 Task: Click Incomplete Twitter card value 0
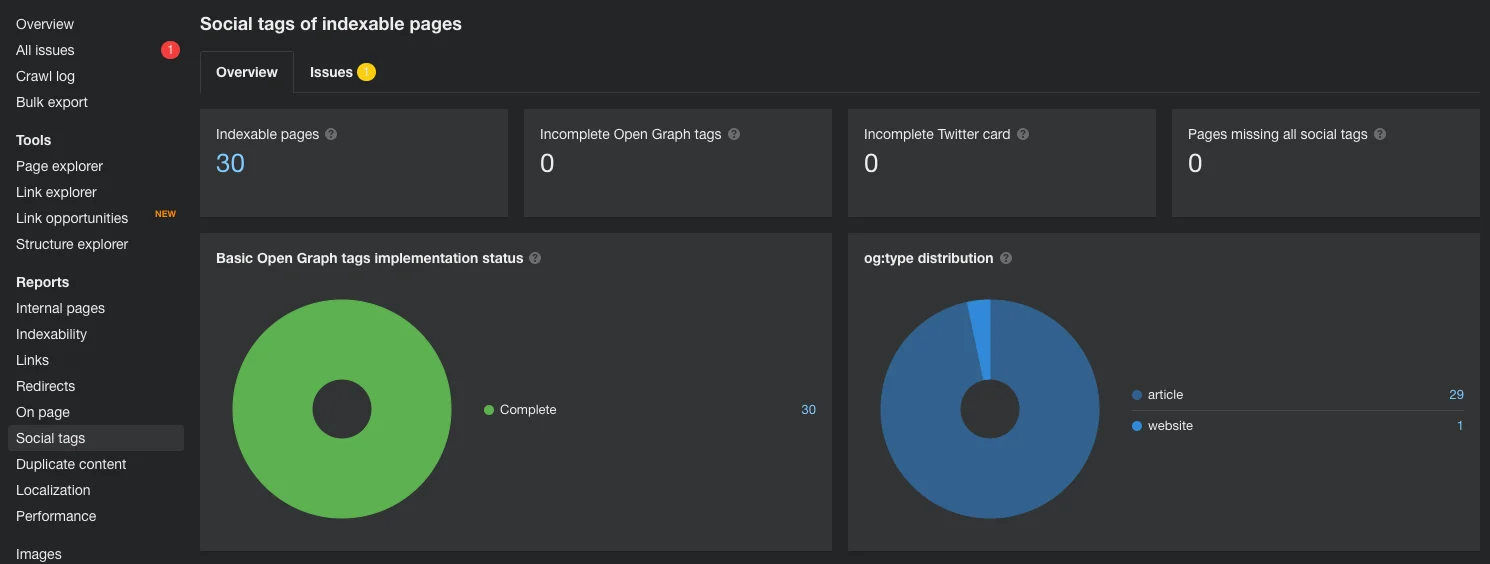(x=871, y=163)
